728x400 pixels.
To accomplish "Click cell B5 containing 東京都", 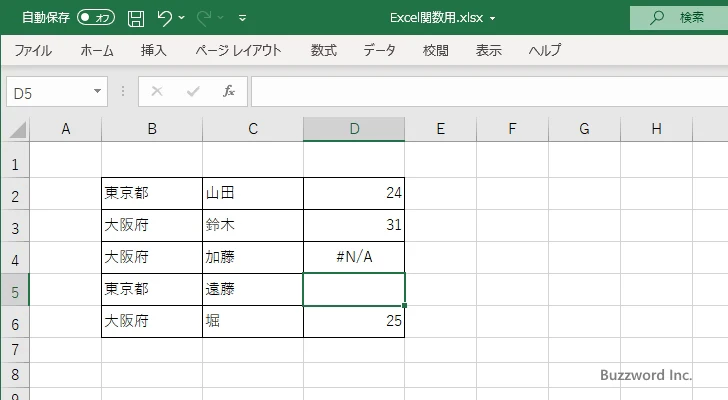I will tap(152, 290).
